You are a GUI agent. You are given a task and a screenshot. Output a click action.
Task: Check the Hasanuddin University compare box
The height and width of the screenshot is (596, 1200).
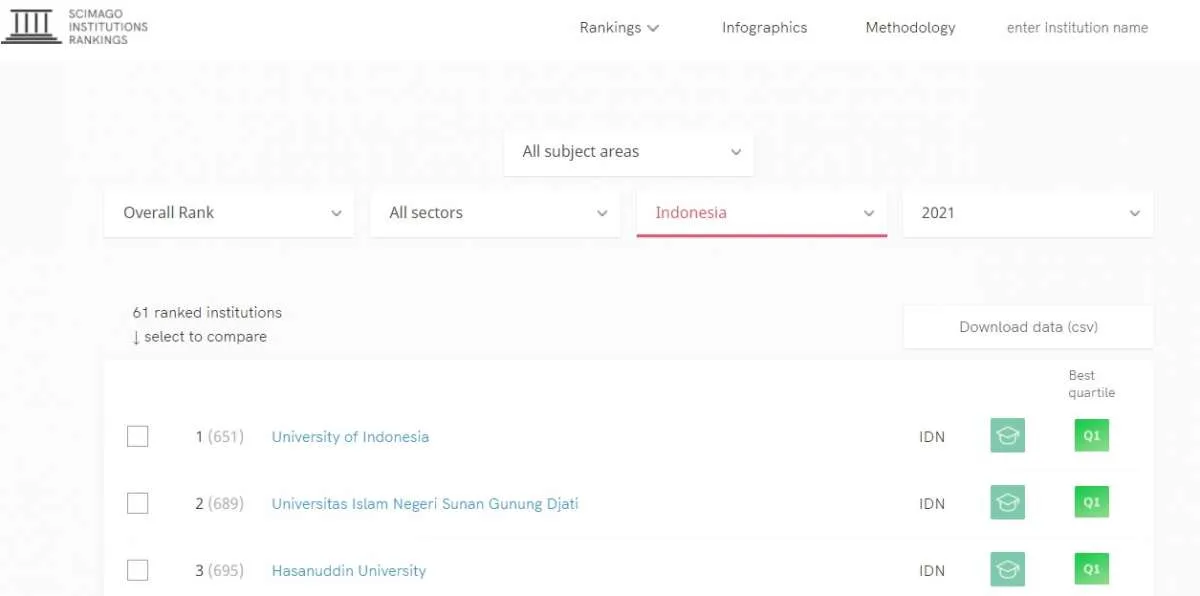(138, 570)
